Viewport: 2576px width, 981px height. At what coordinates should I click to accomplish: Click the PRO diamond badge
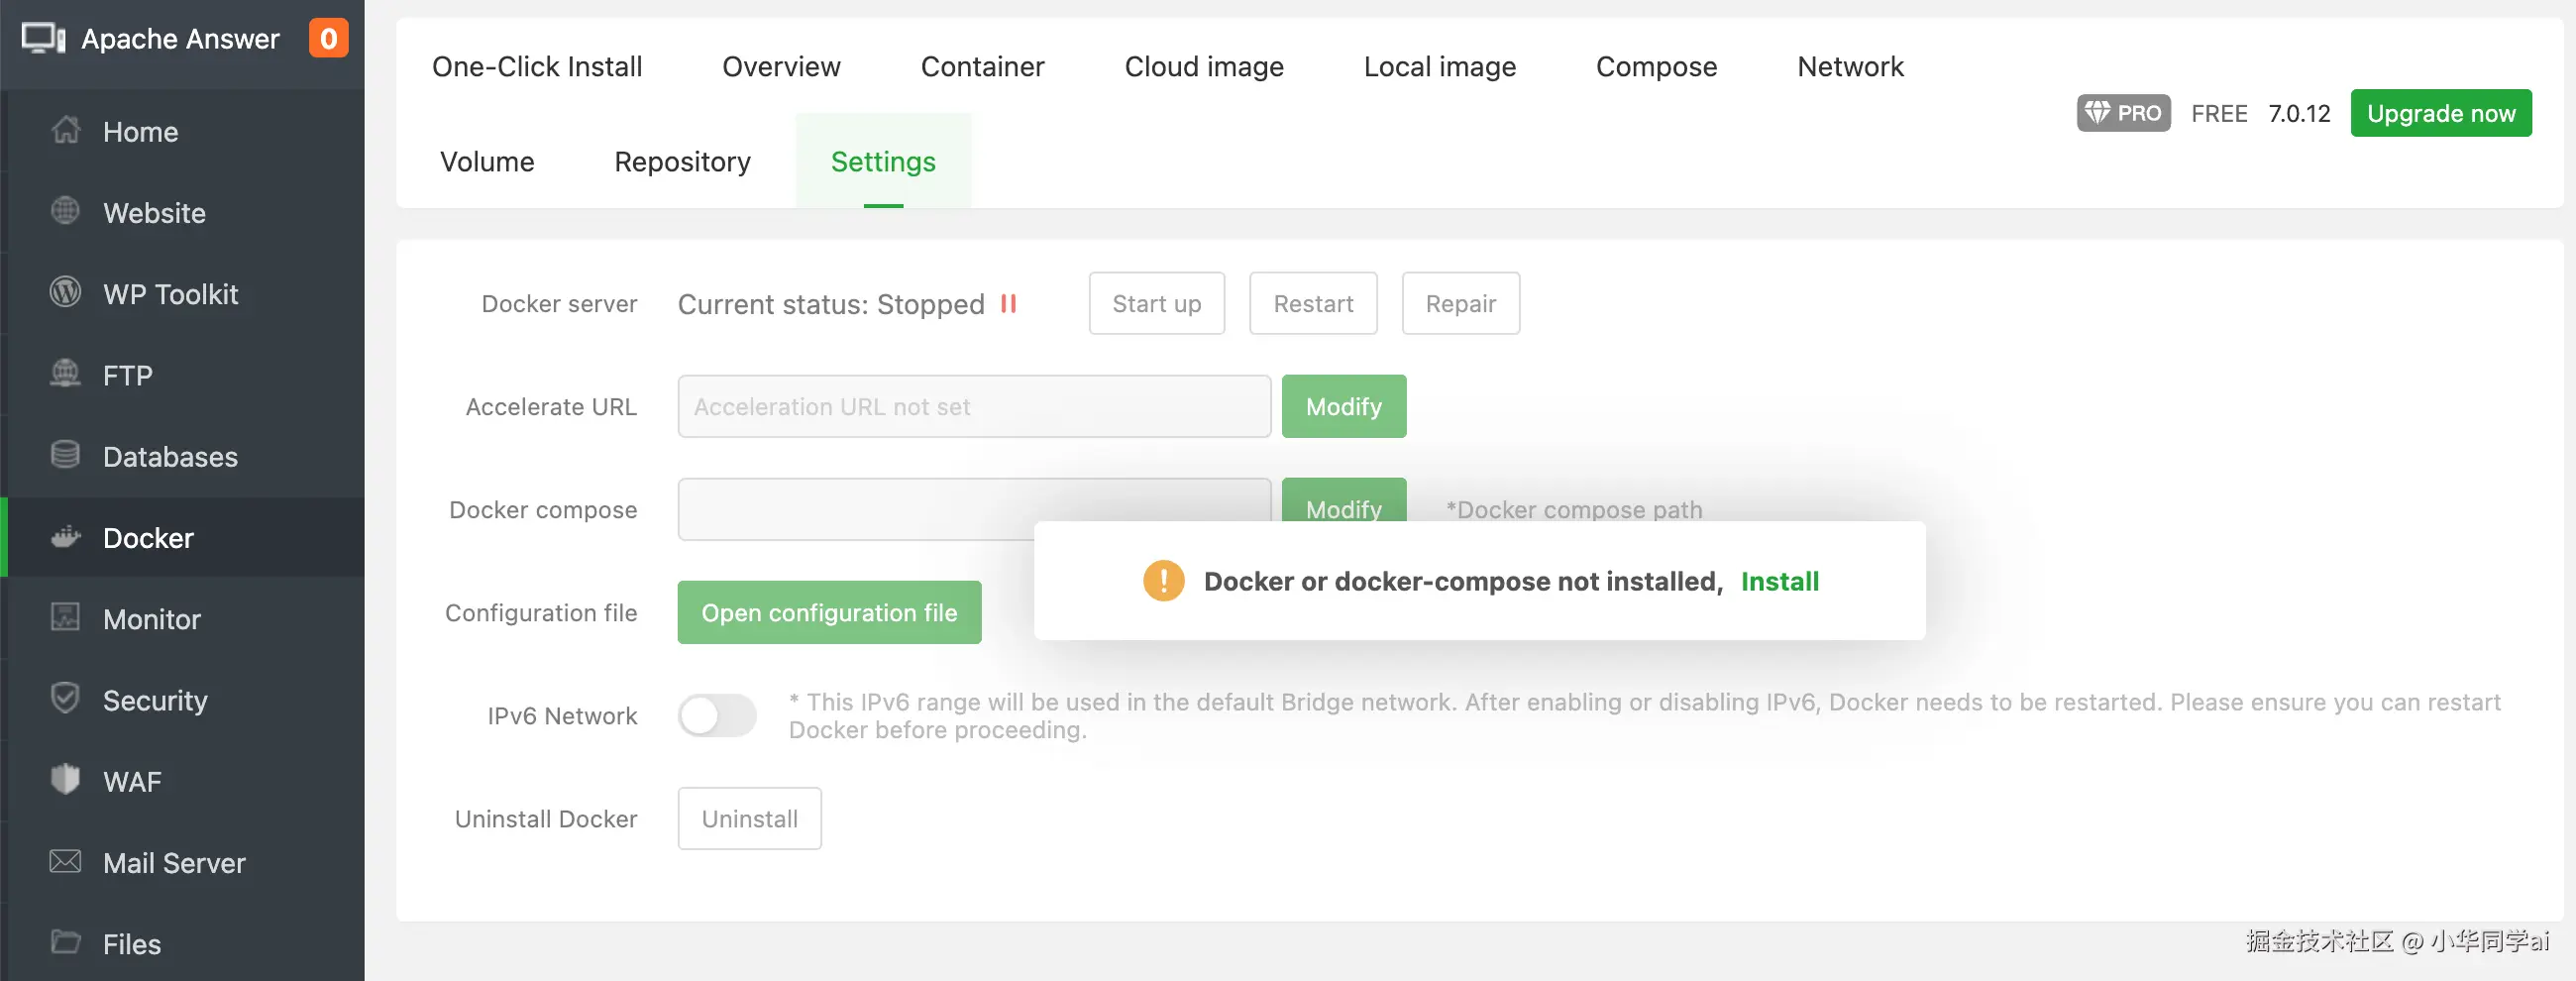(2123, 113)
